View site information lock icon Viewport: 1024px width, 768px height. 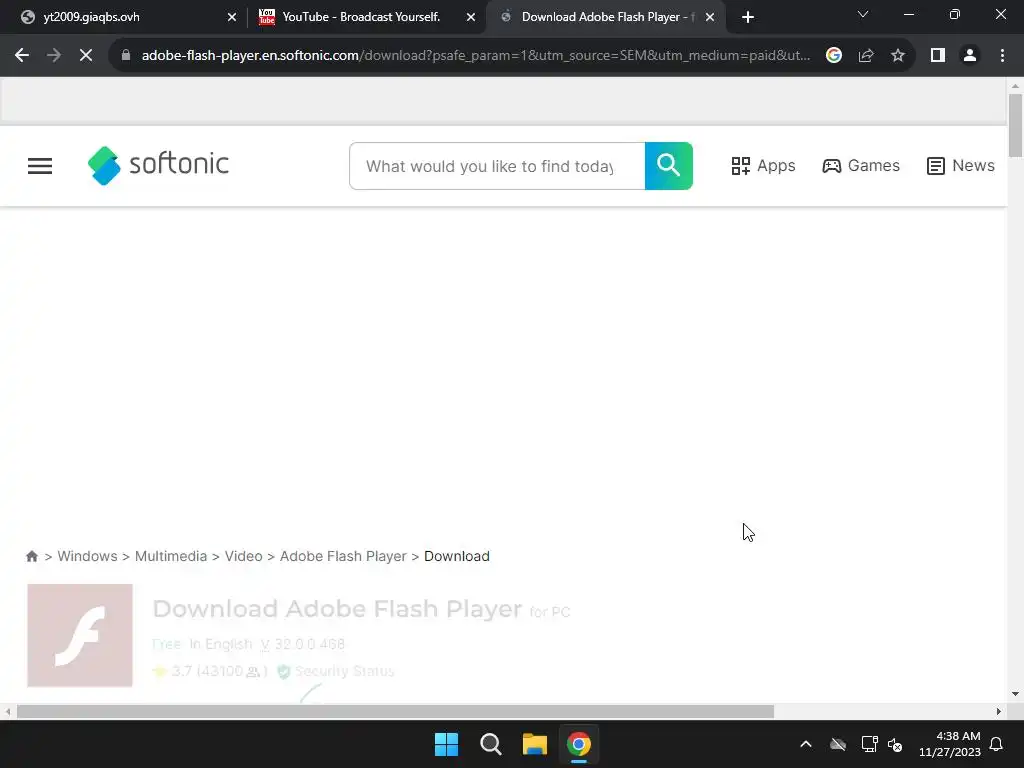tap(126, 56)
